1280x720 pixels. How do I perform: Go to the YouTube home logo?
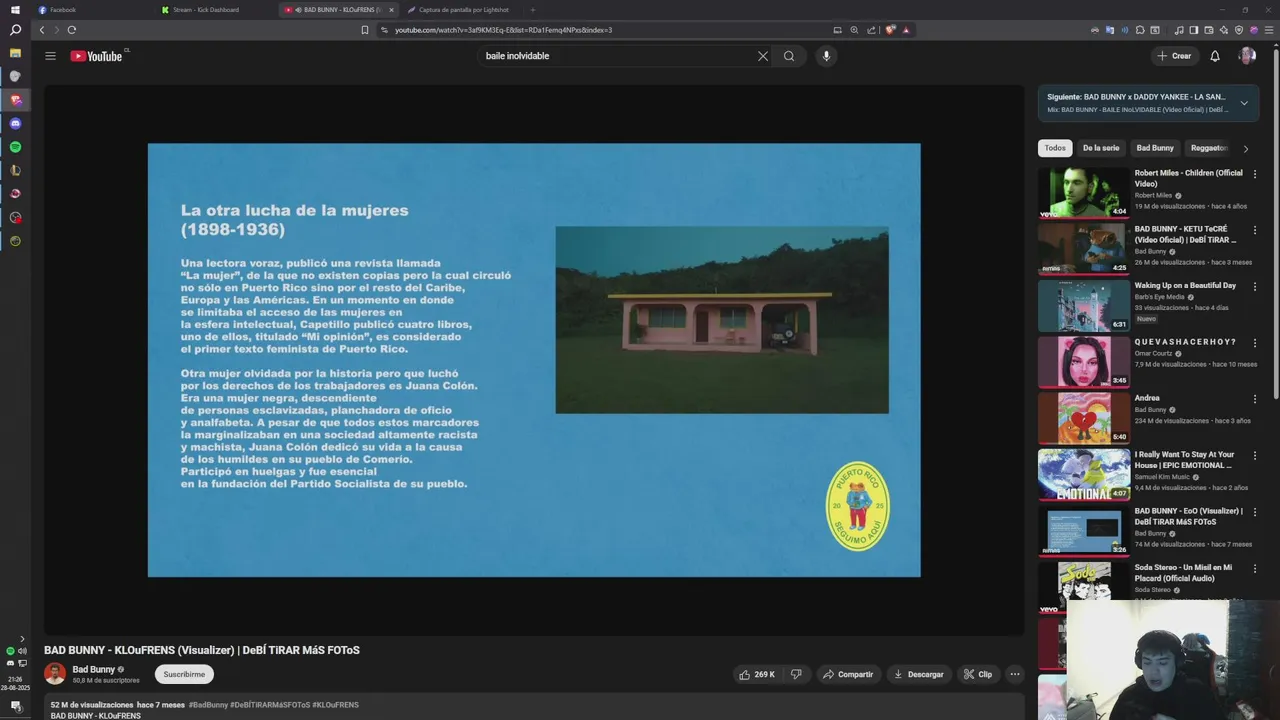(96, 56)
